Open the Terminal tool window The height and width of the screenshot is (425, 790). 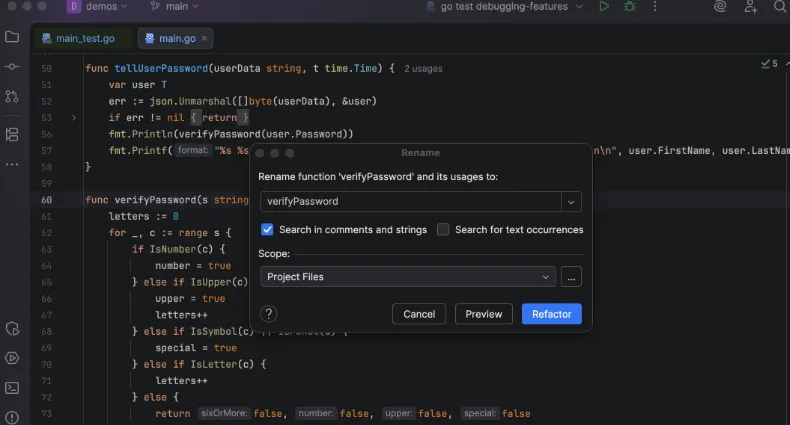click(12, 388)
